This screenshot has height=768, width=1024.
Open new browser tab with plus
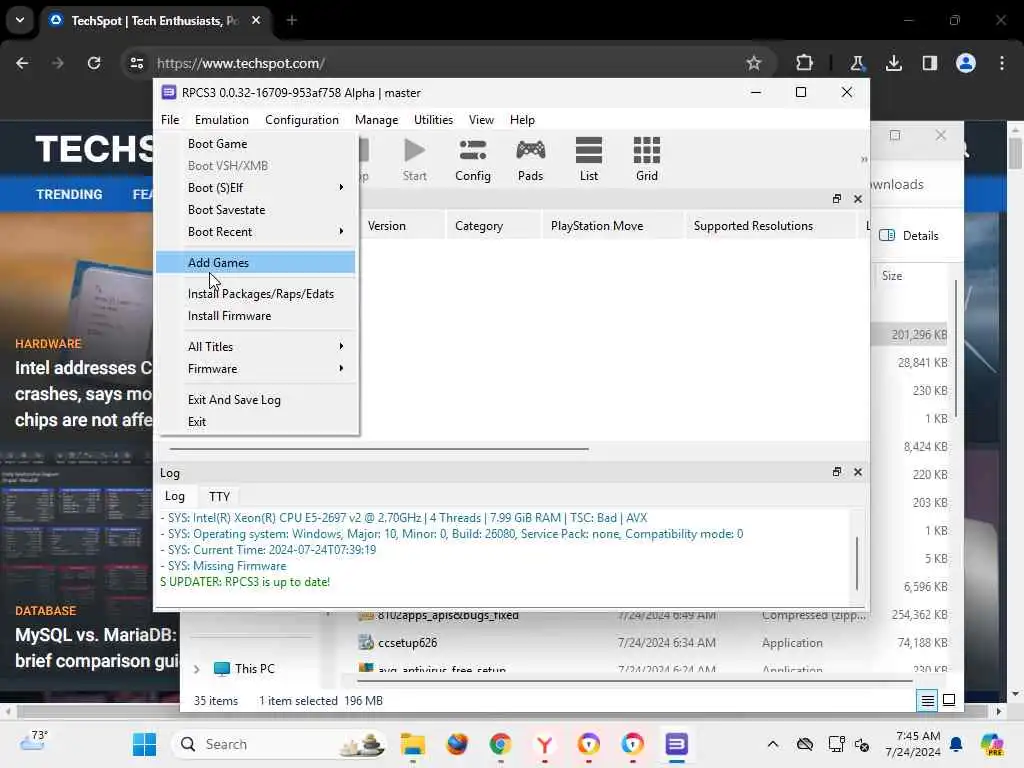point(291,20)
